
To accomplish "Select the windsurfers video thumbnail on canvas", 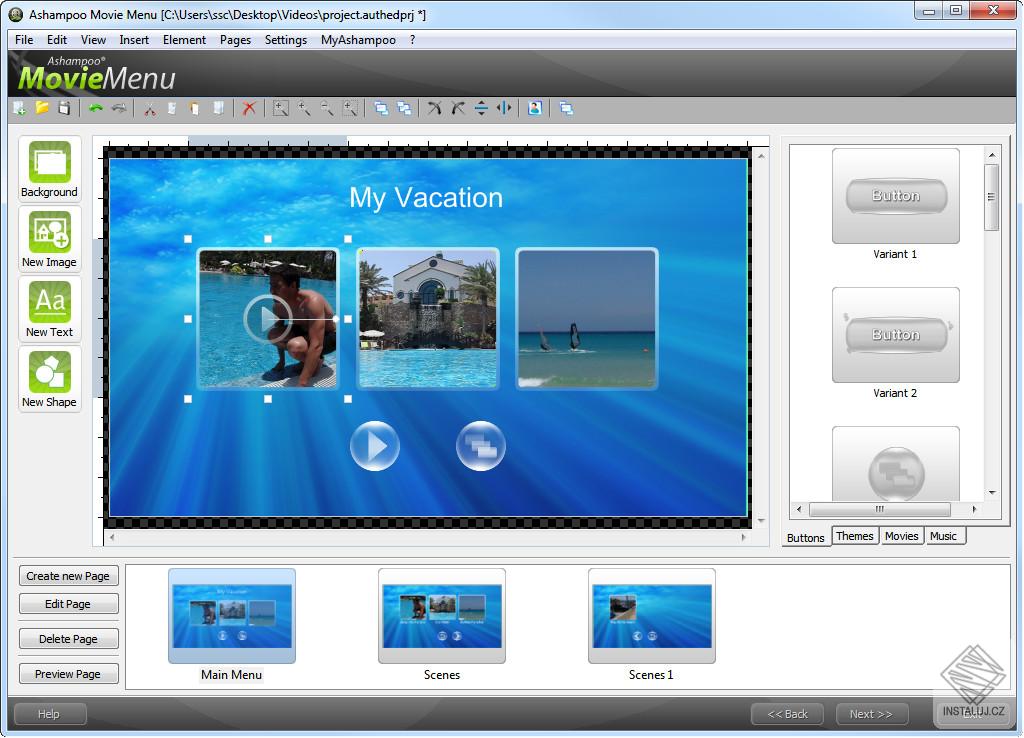I will click(586, 319).
